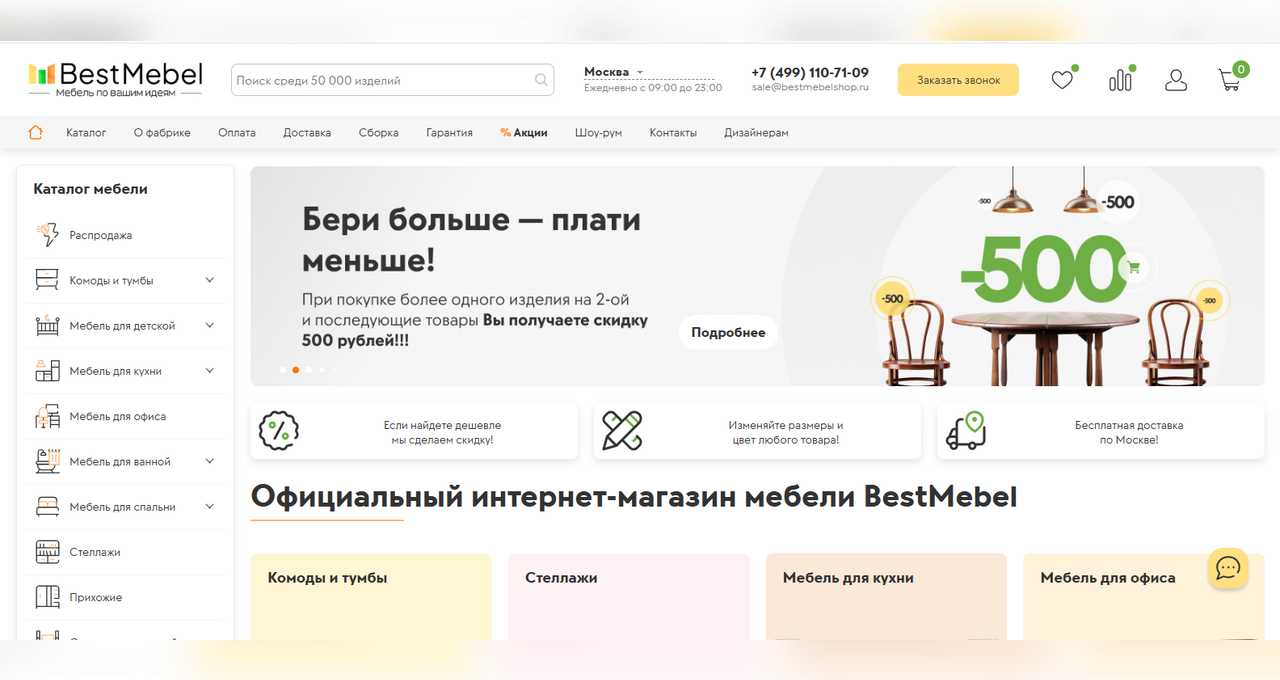Select the fourth banner slide dot

tap(321, 370)
